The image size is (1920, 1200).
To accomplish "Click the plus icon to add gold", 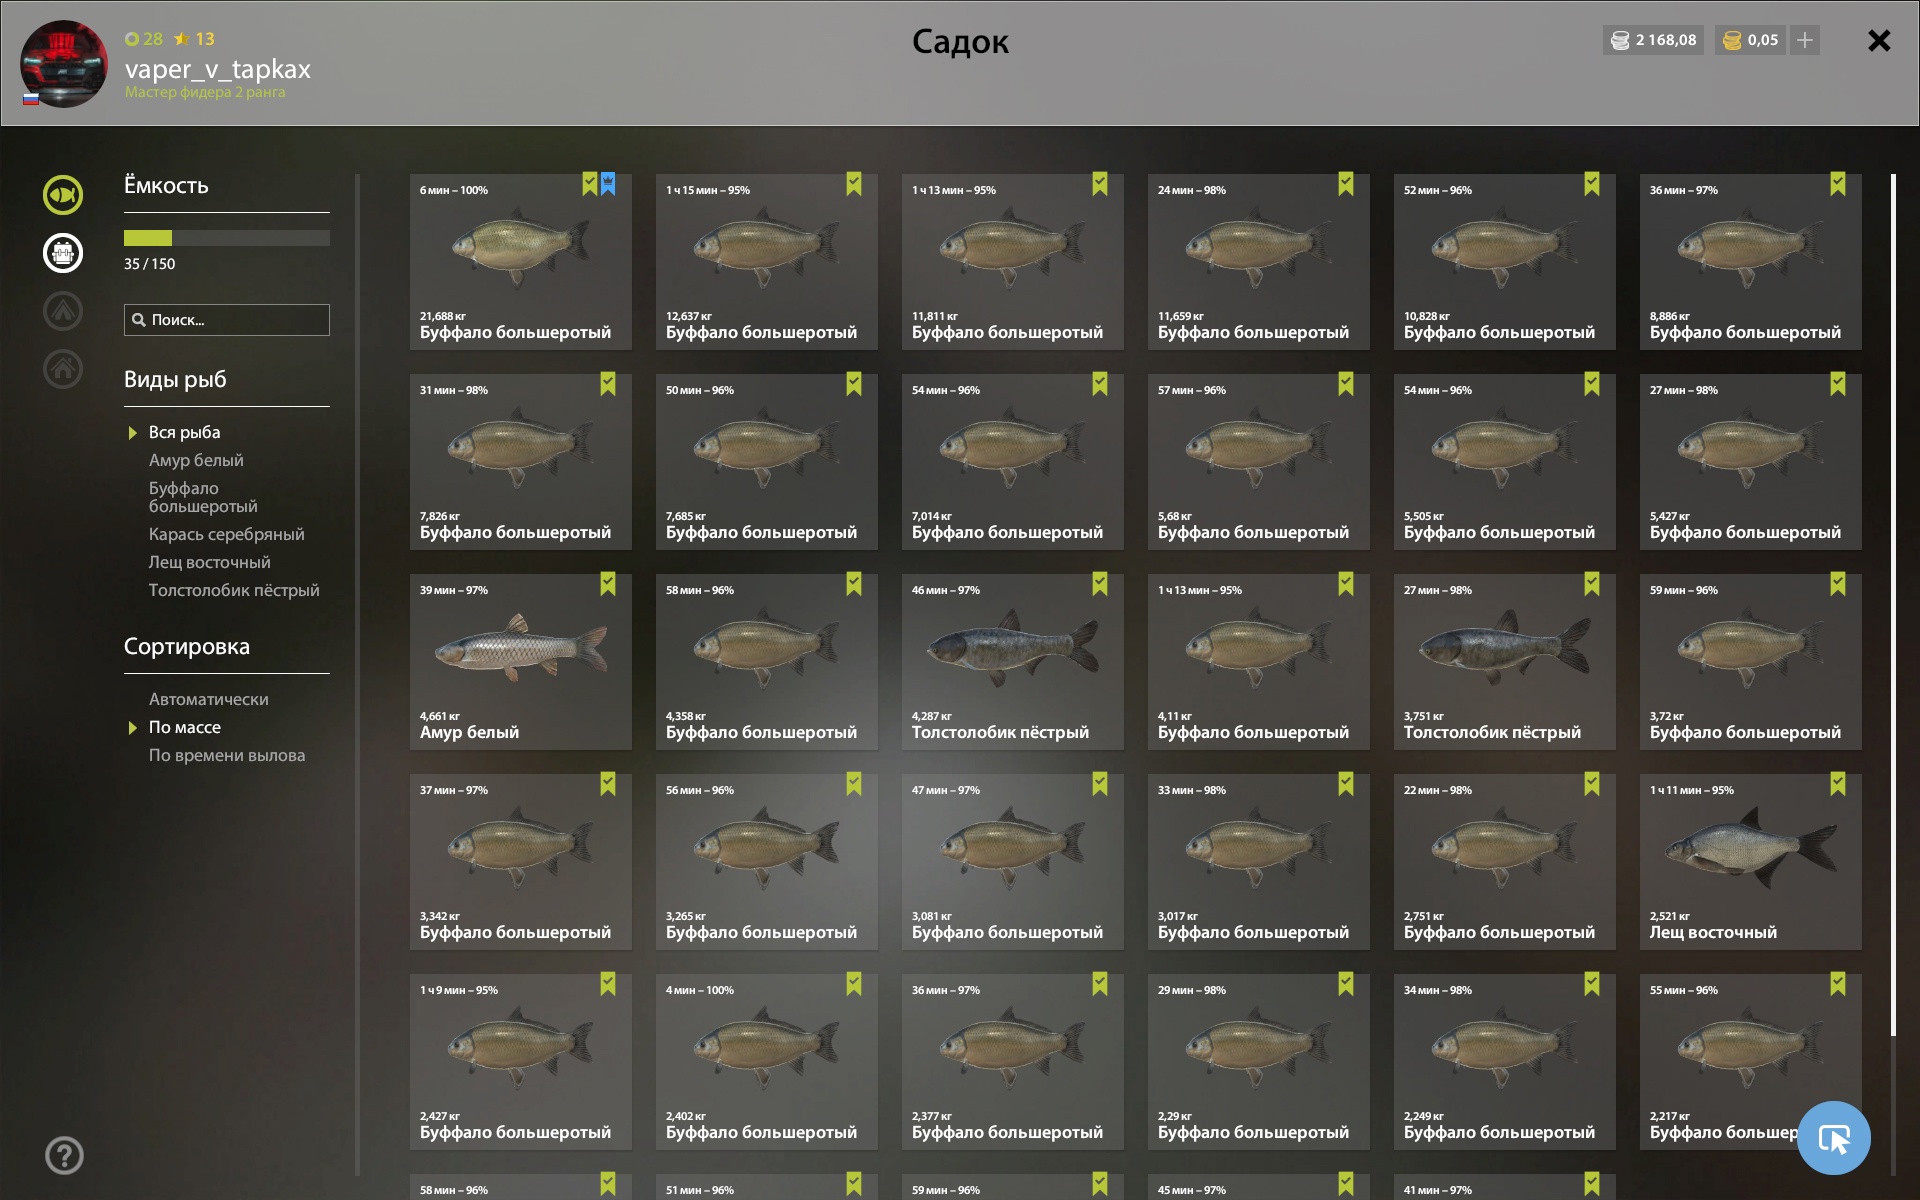I will pos(1805,40).
